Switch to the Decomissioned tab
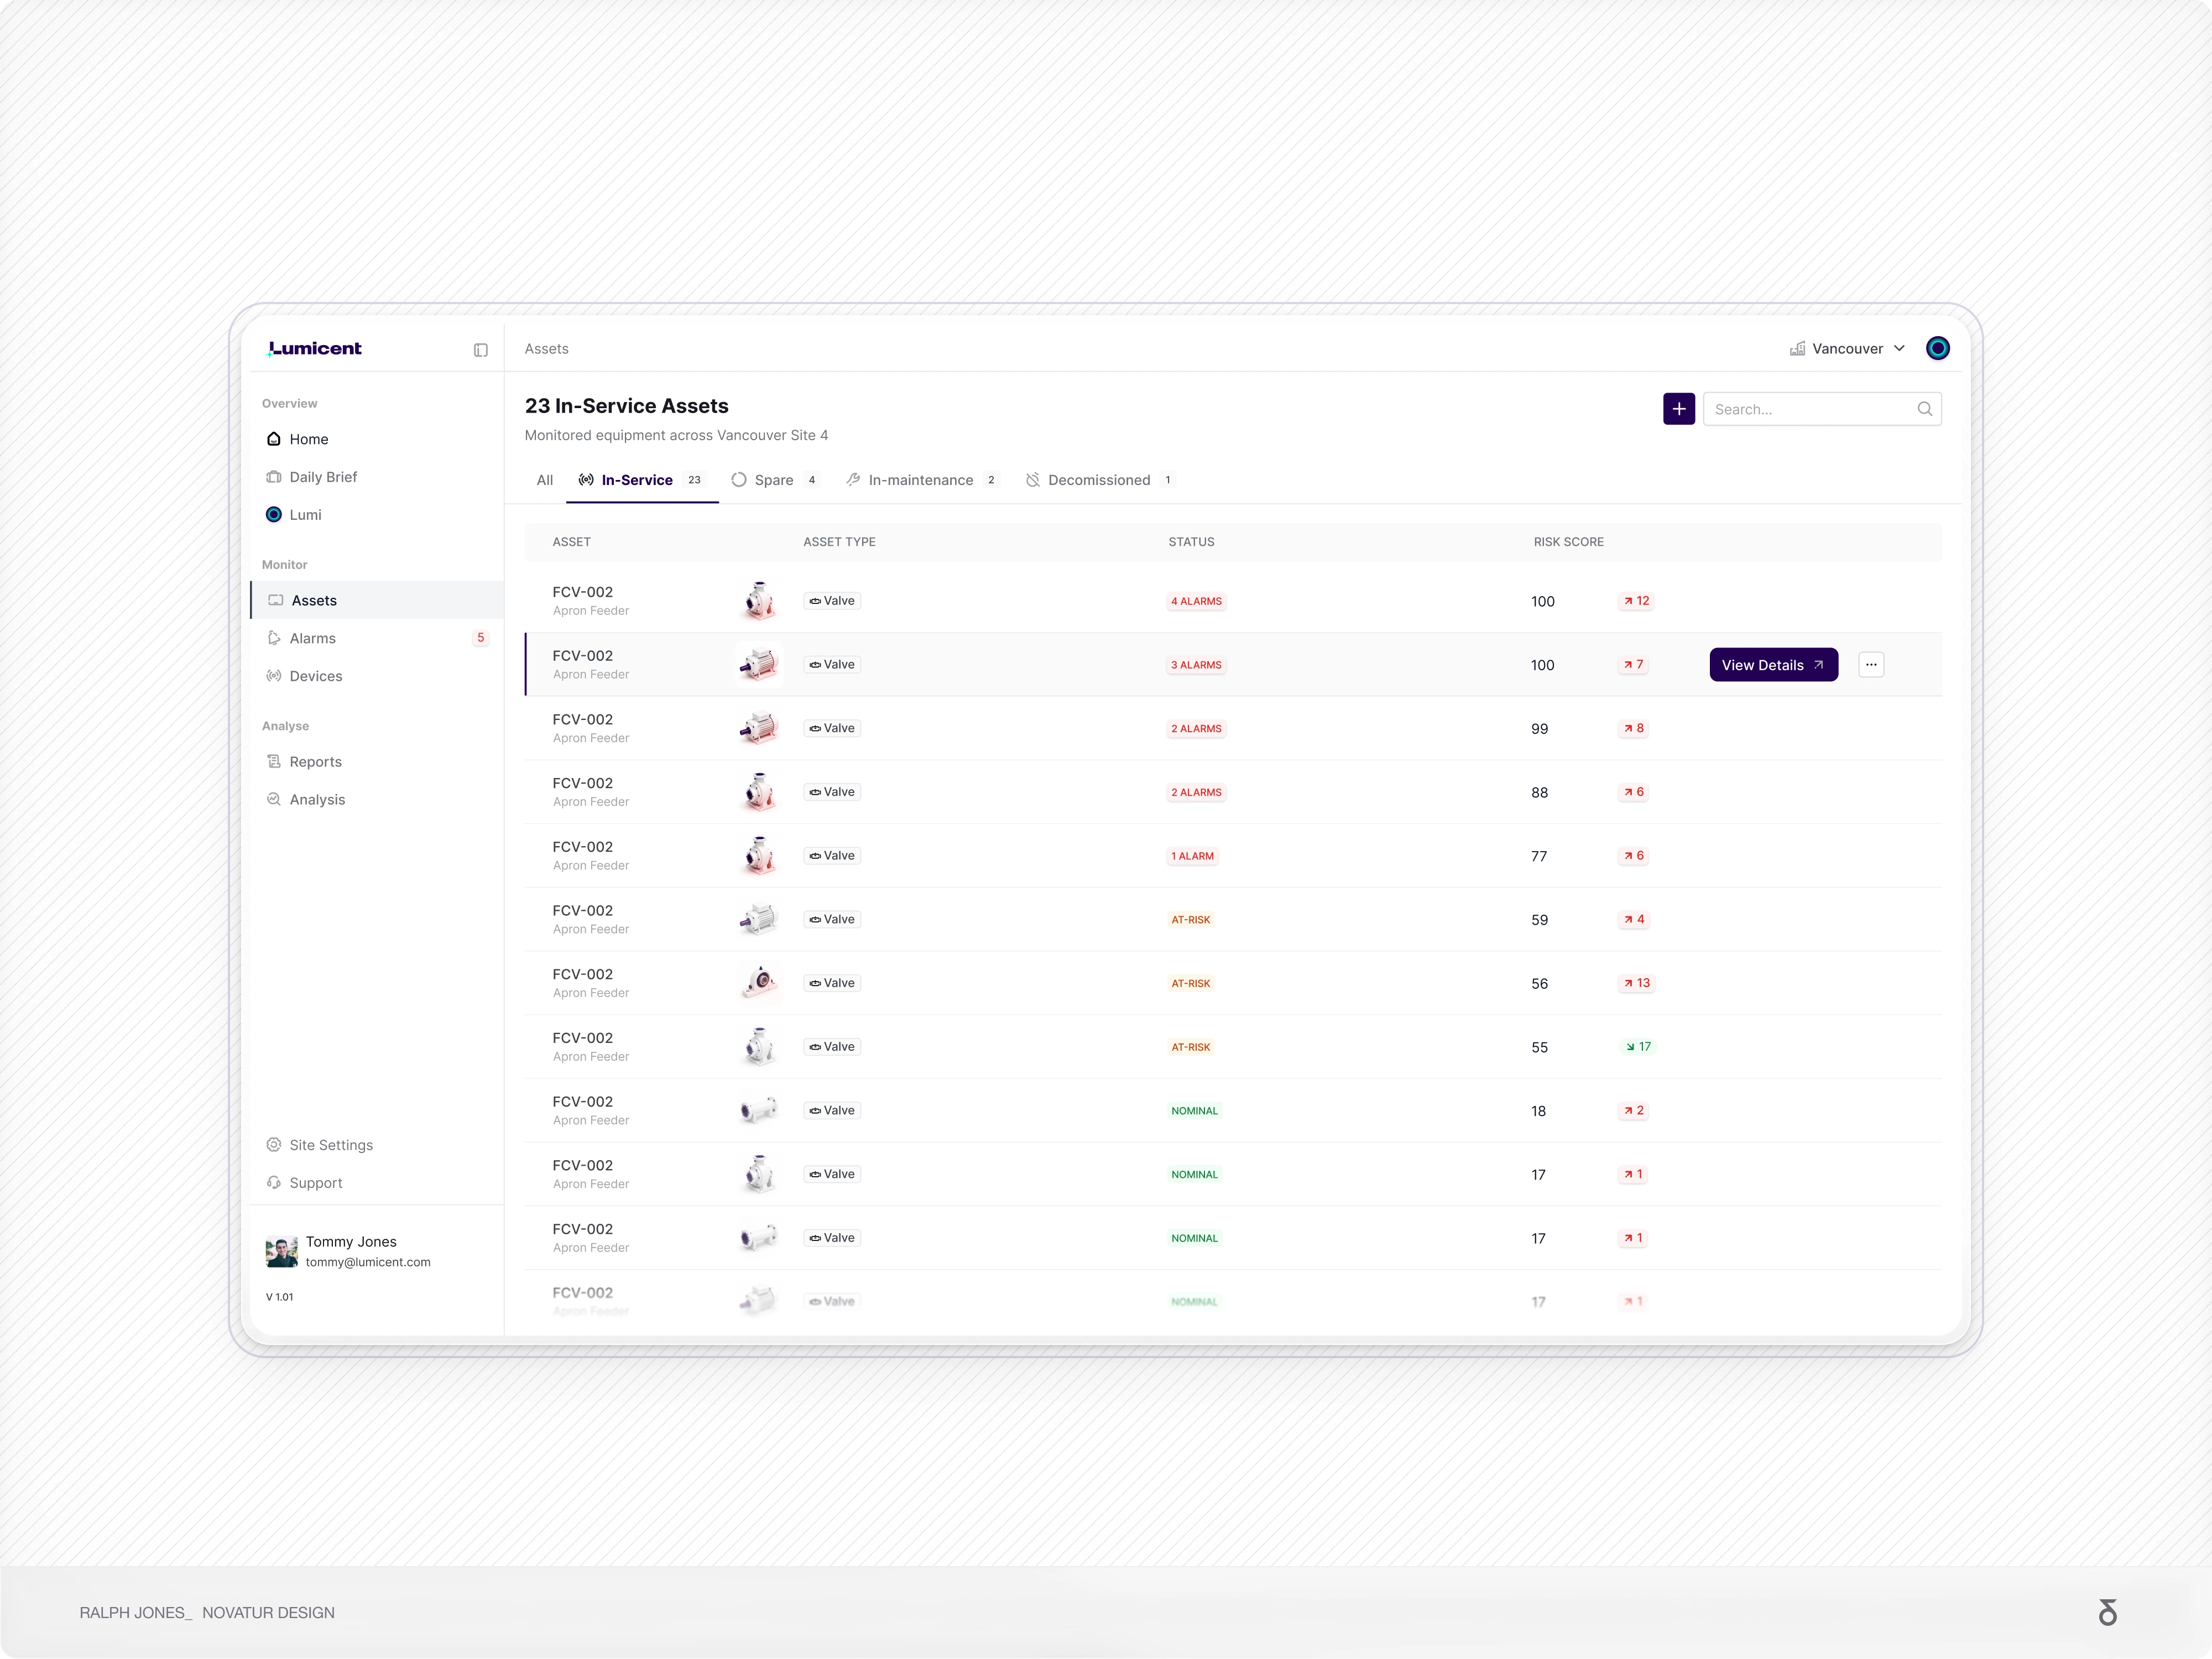Image resolution: width=2212 pixels, height=1659 pixels. click(1100, 480)
